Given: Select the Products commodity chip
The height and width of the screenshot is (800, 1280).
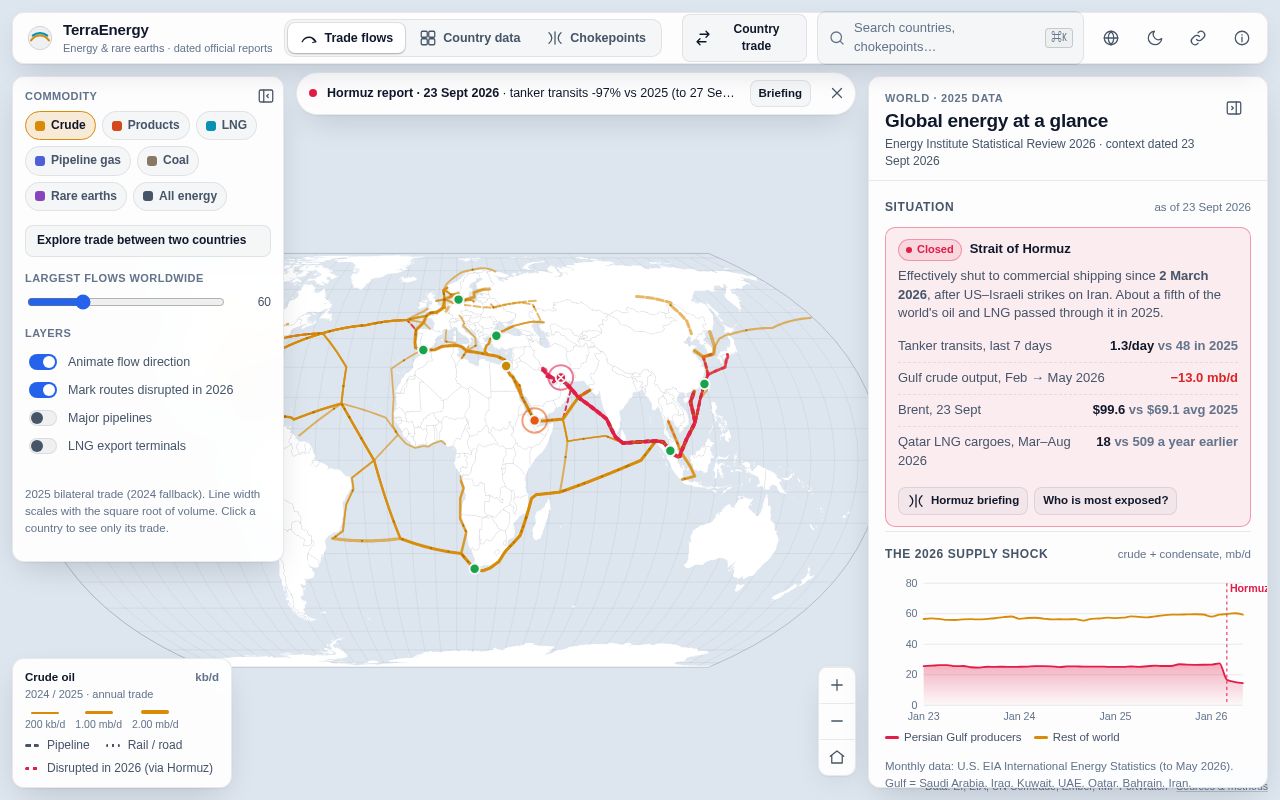Looking at the screenshot, I should point(146,125).
